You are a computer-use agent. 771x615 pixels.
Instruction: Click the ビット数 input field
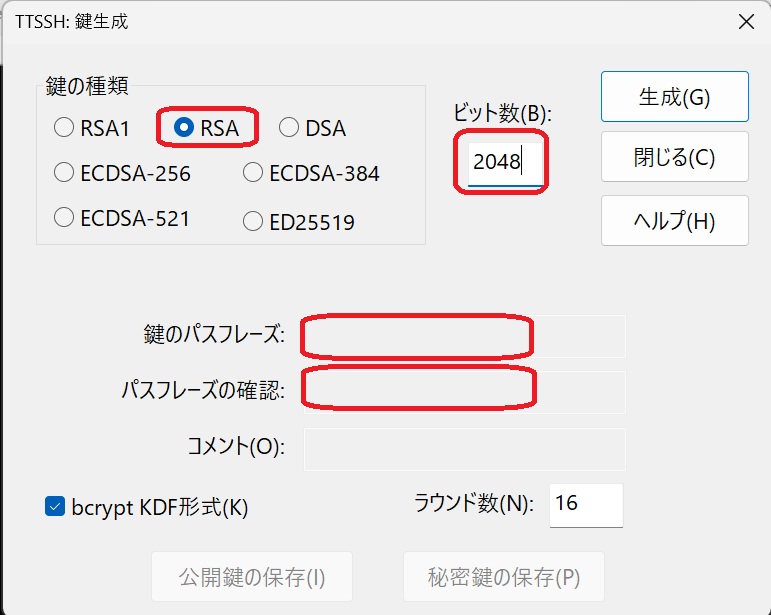(x=506, y=162)
